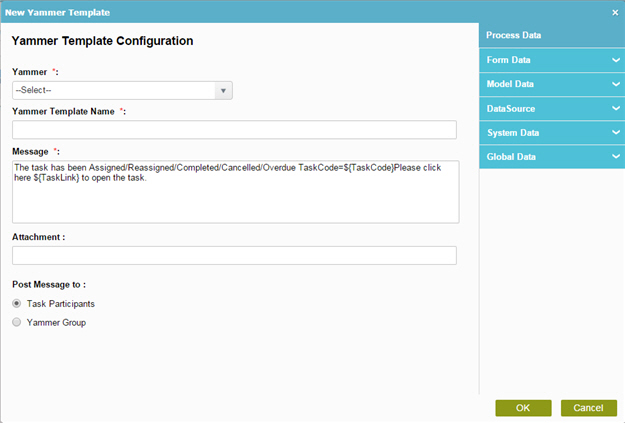Close the New Yammer Template dialog
Screen dimensions: 625x423
click(x=615, y=13)
